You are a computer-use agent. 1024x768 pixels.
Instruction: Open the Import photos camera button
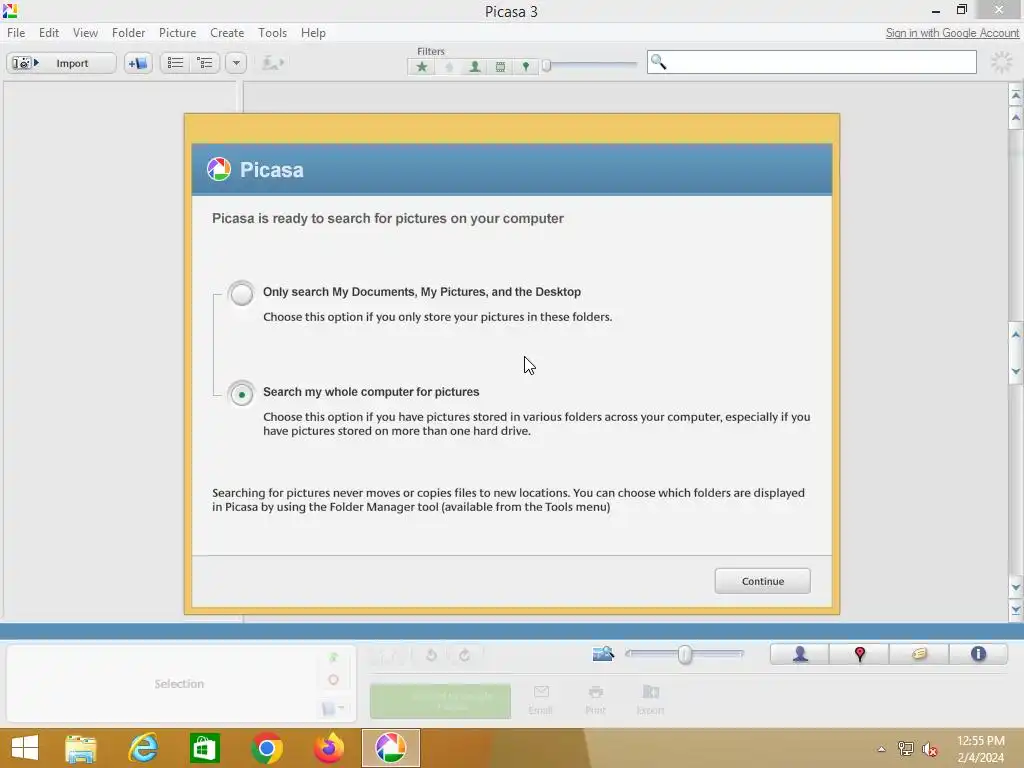click(x=61, y=63)
